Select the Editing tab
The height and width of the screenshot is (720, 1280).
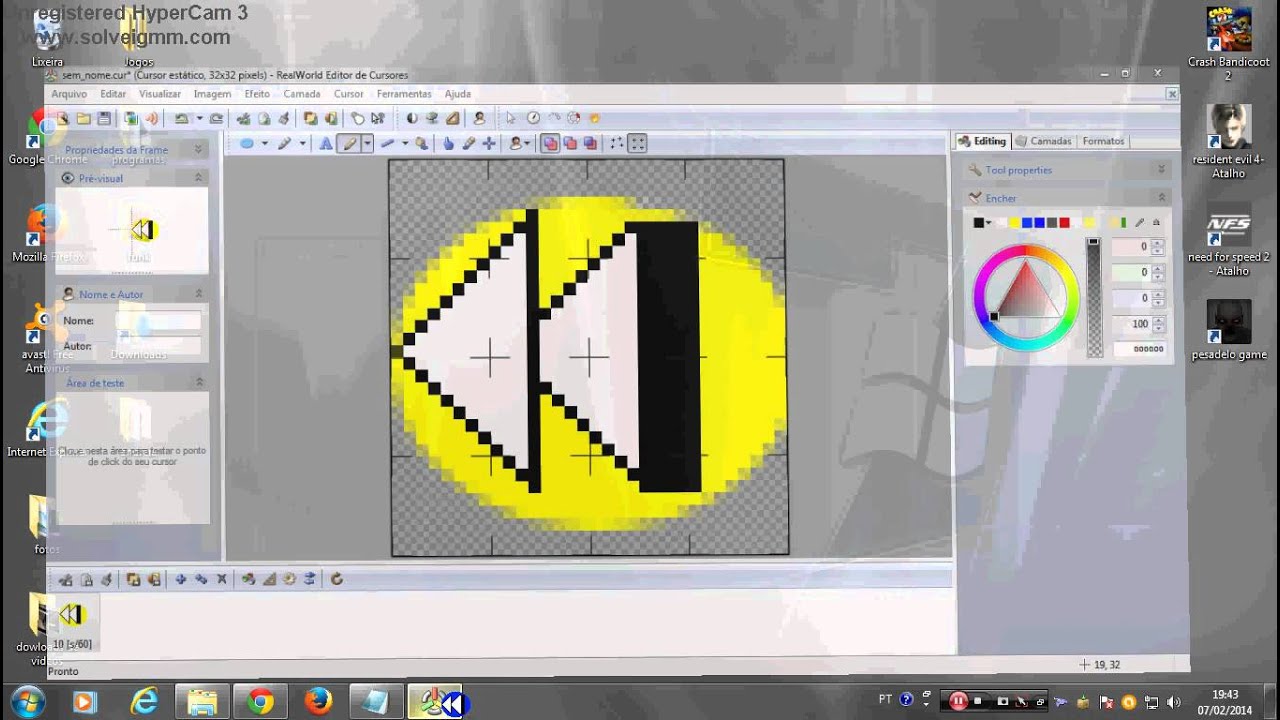982,141
